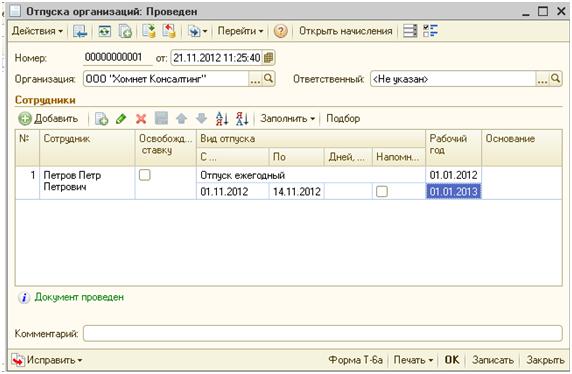Image resolution: width=572 pixels, height=374 pixels.
Task: Click the Подбор button
Action: coord(343,119)
